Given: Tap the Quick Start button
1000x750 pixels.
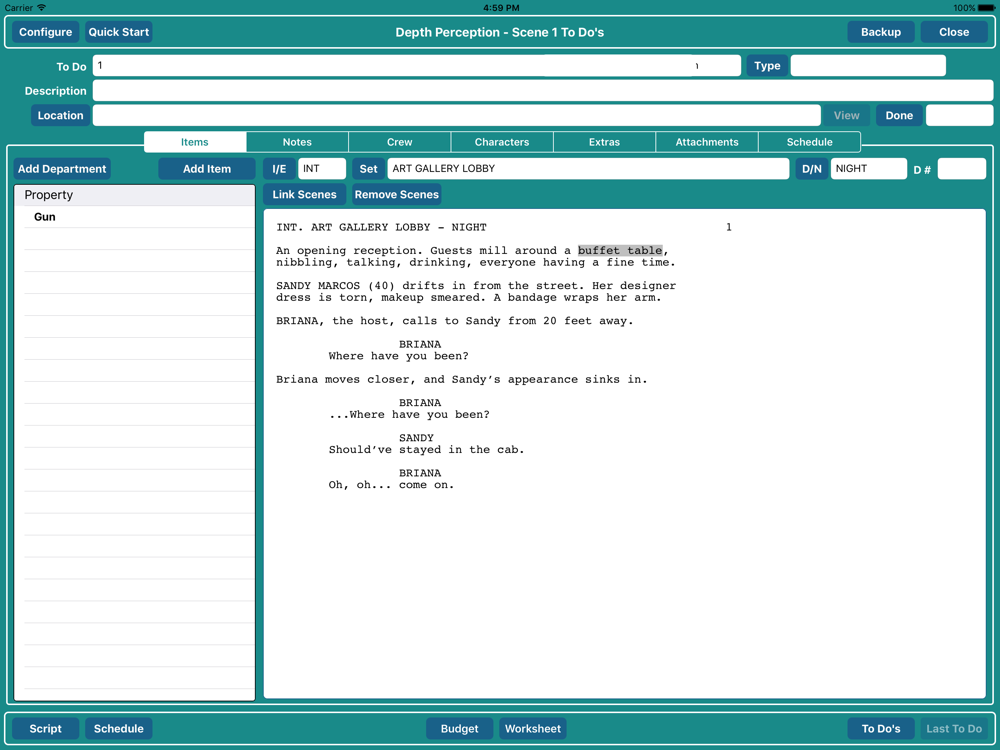Looking at the screenshot, I should 119,32.
